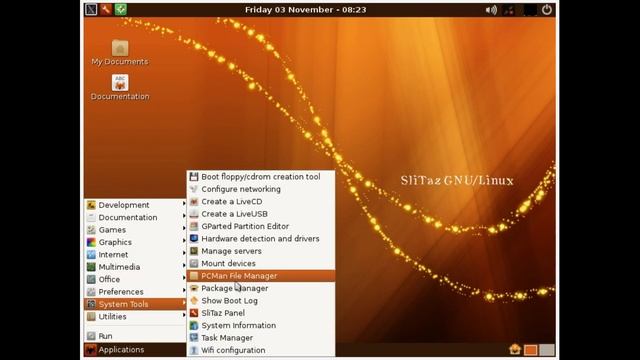Expand the Utilities submenu arrow
Image resolution: width=640 pixels, height=360 pixels.
point(184,315)
